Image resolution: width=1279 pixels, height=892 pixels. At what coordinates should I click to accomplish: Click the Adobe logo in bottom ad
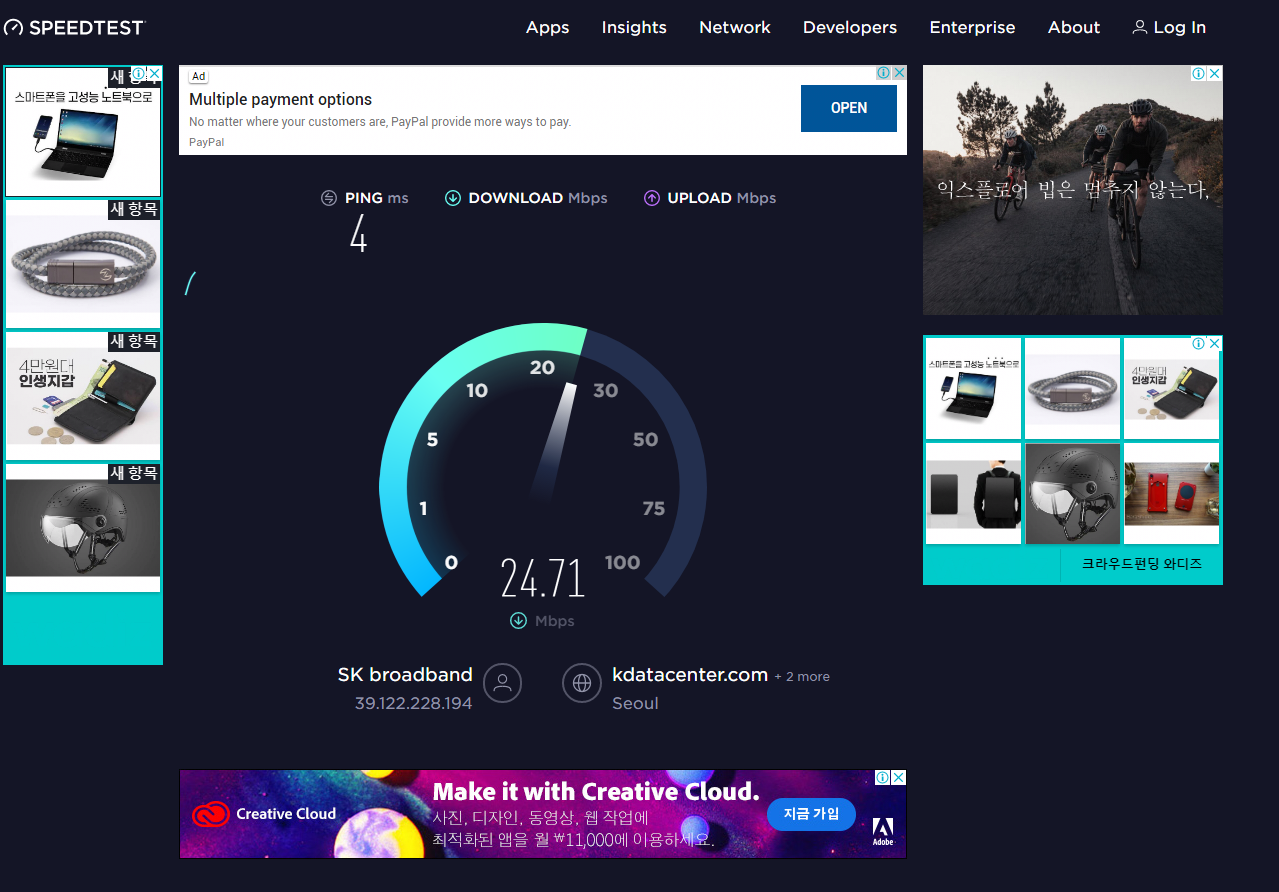point(883,831)
